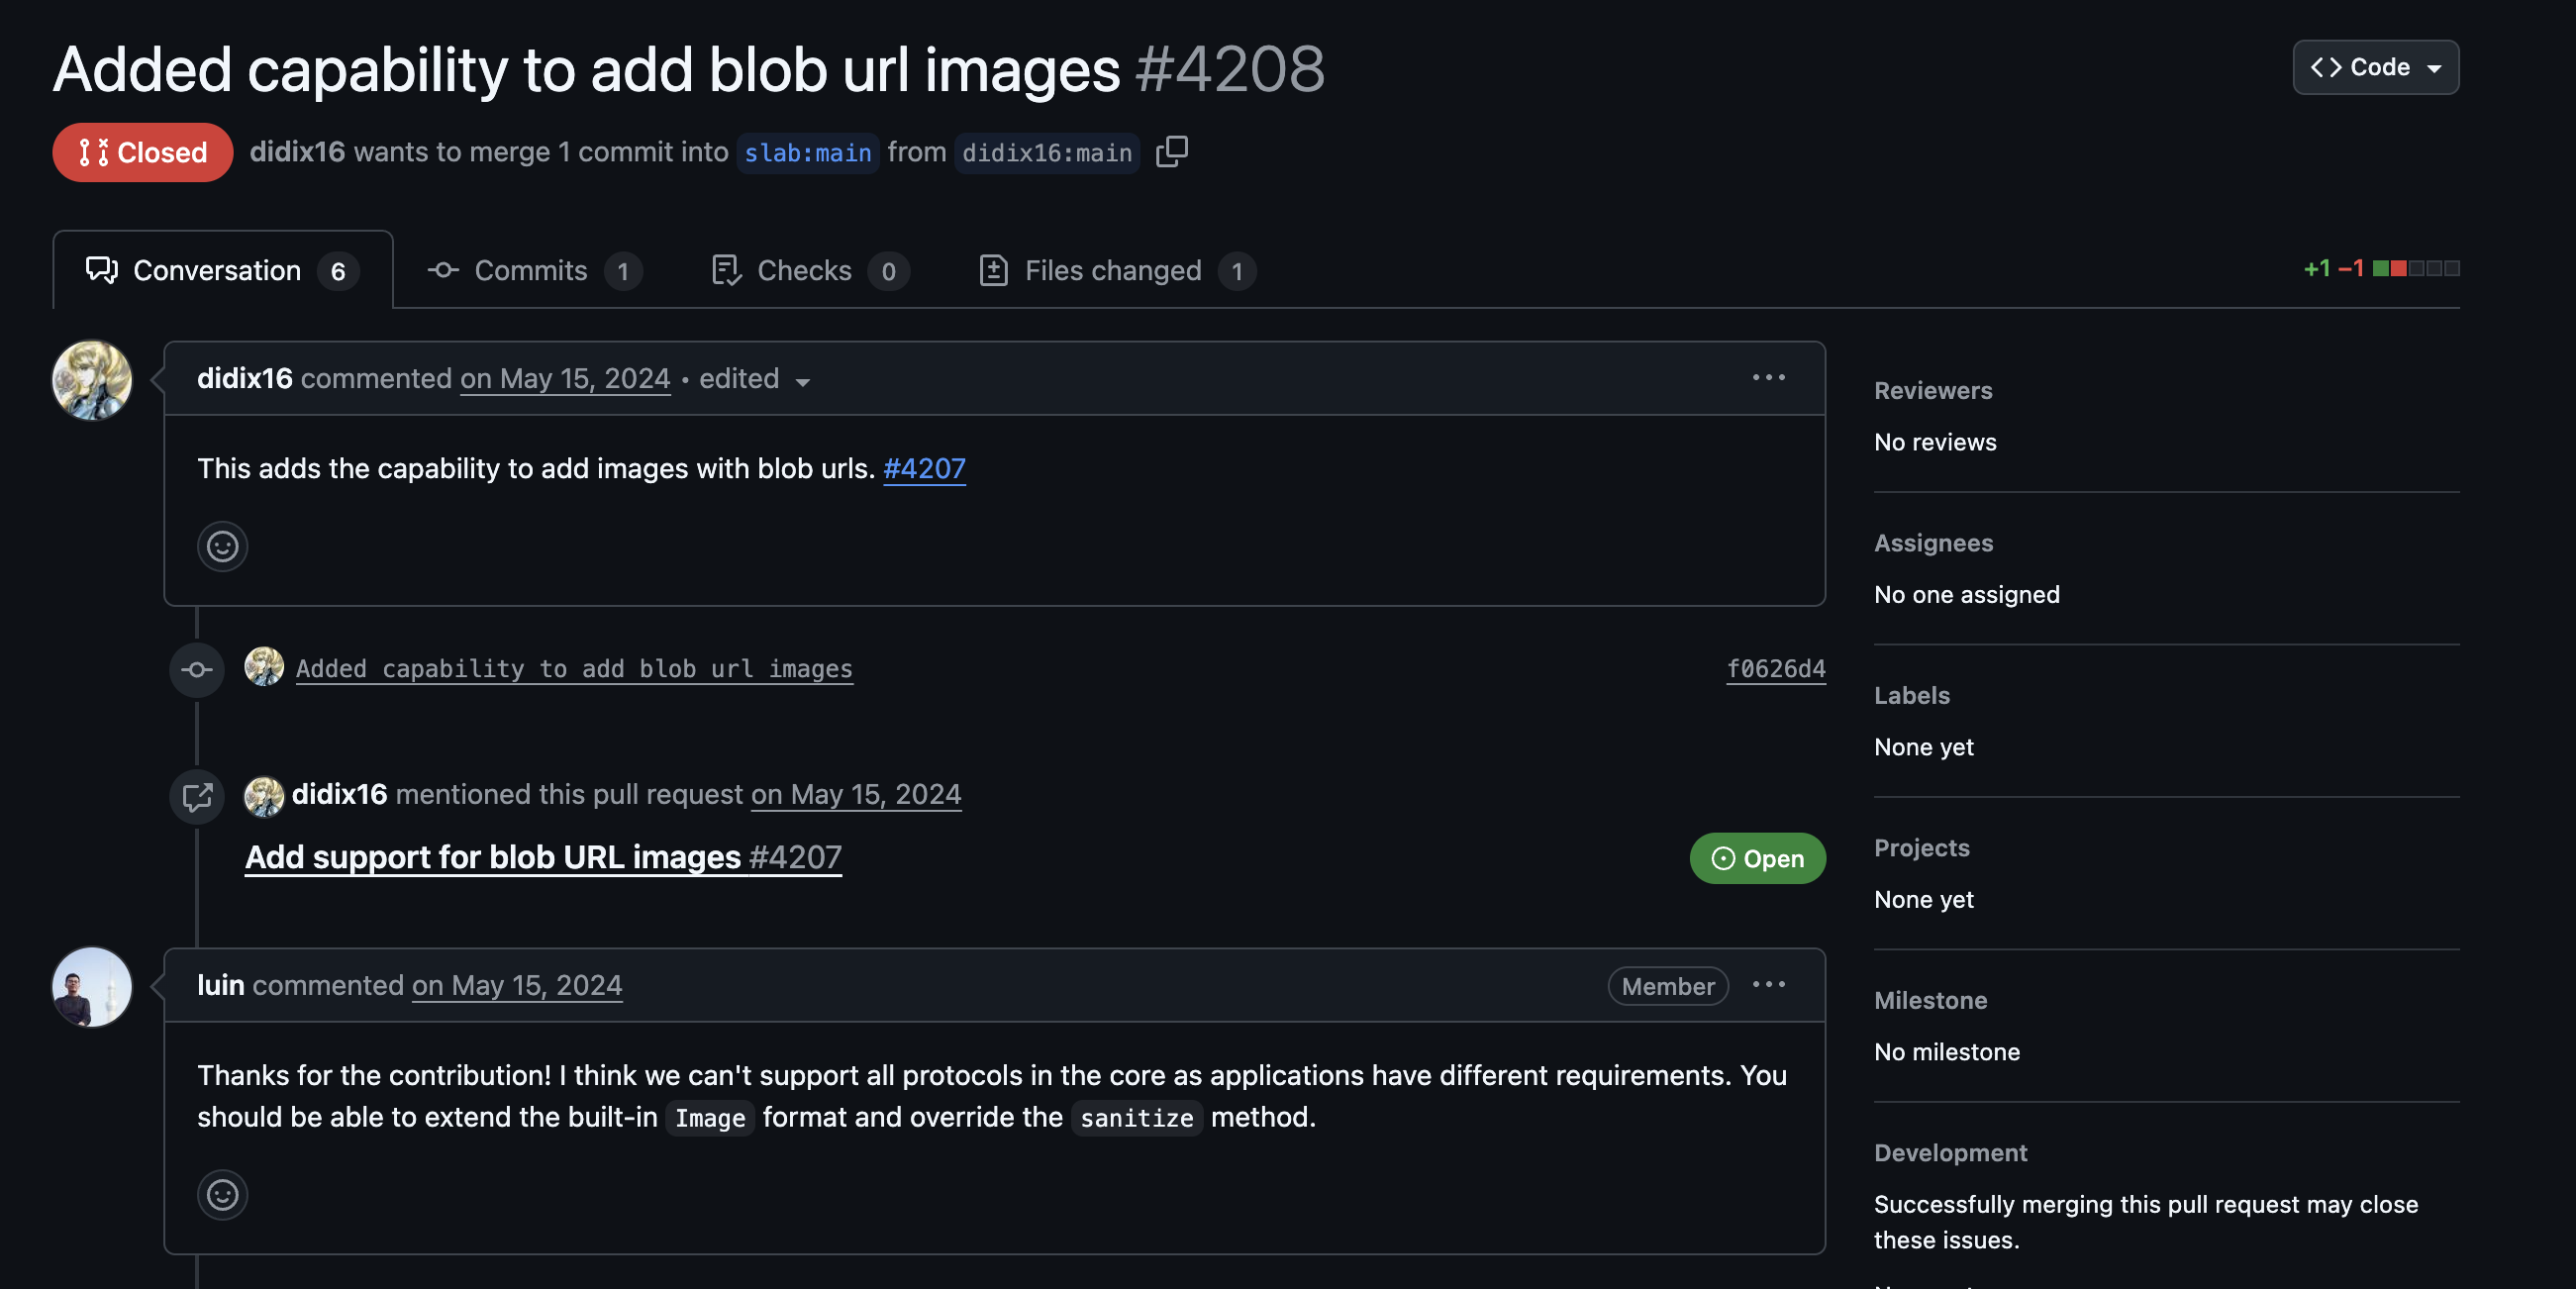2576x1289 pixels.
Task: Click didix16's large profile avatar
Action: click(x=92, y=380)
